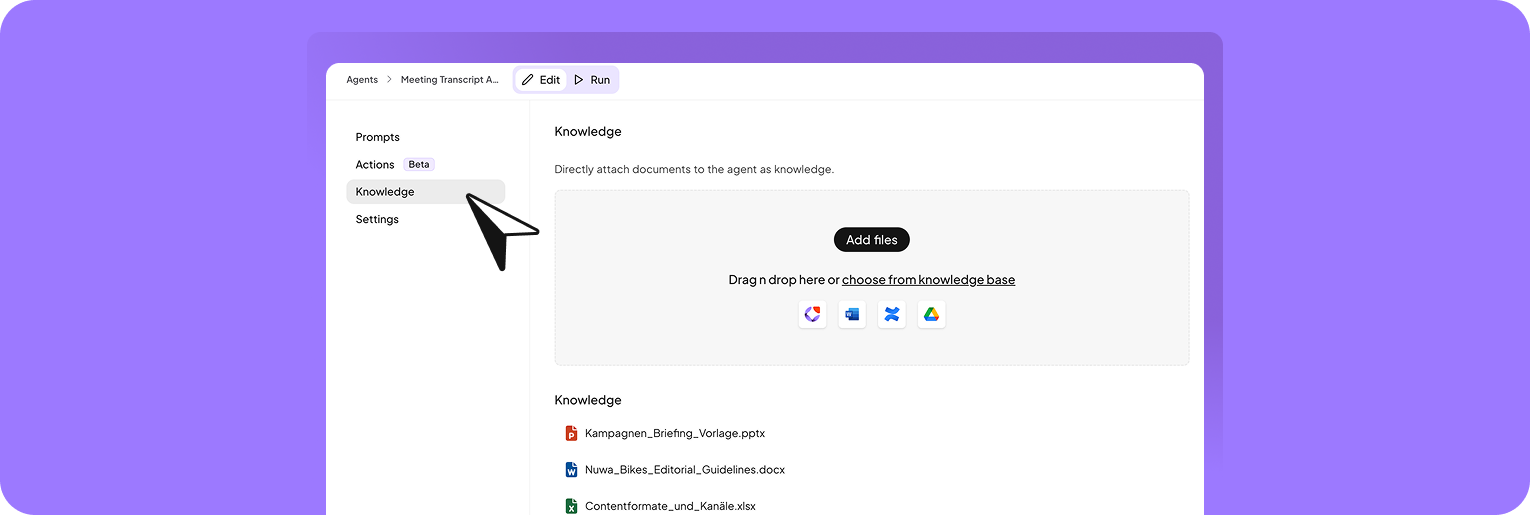Open the purple ring source integration icon
Image resolution: width=1530 pixels, height=515 pixels.
click(812, 315)
